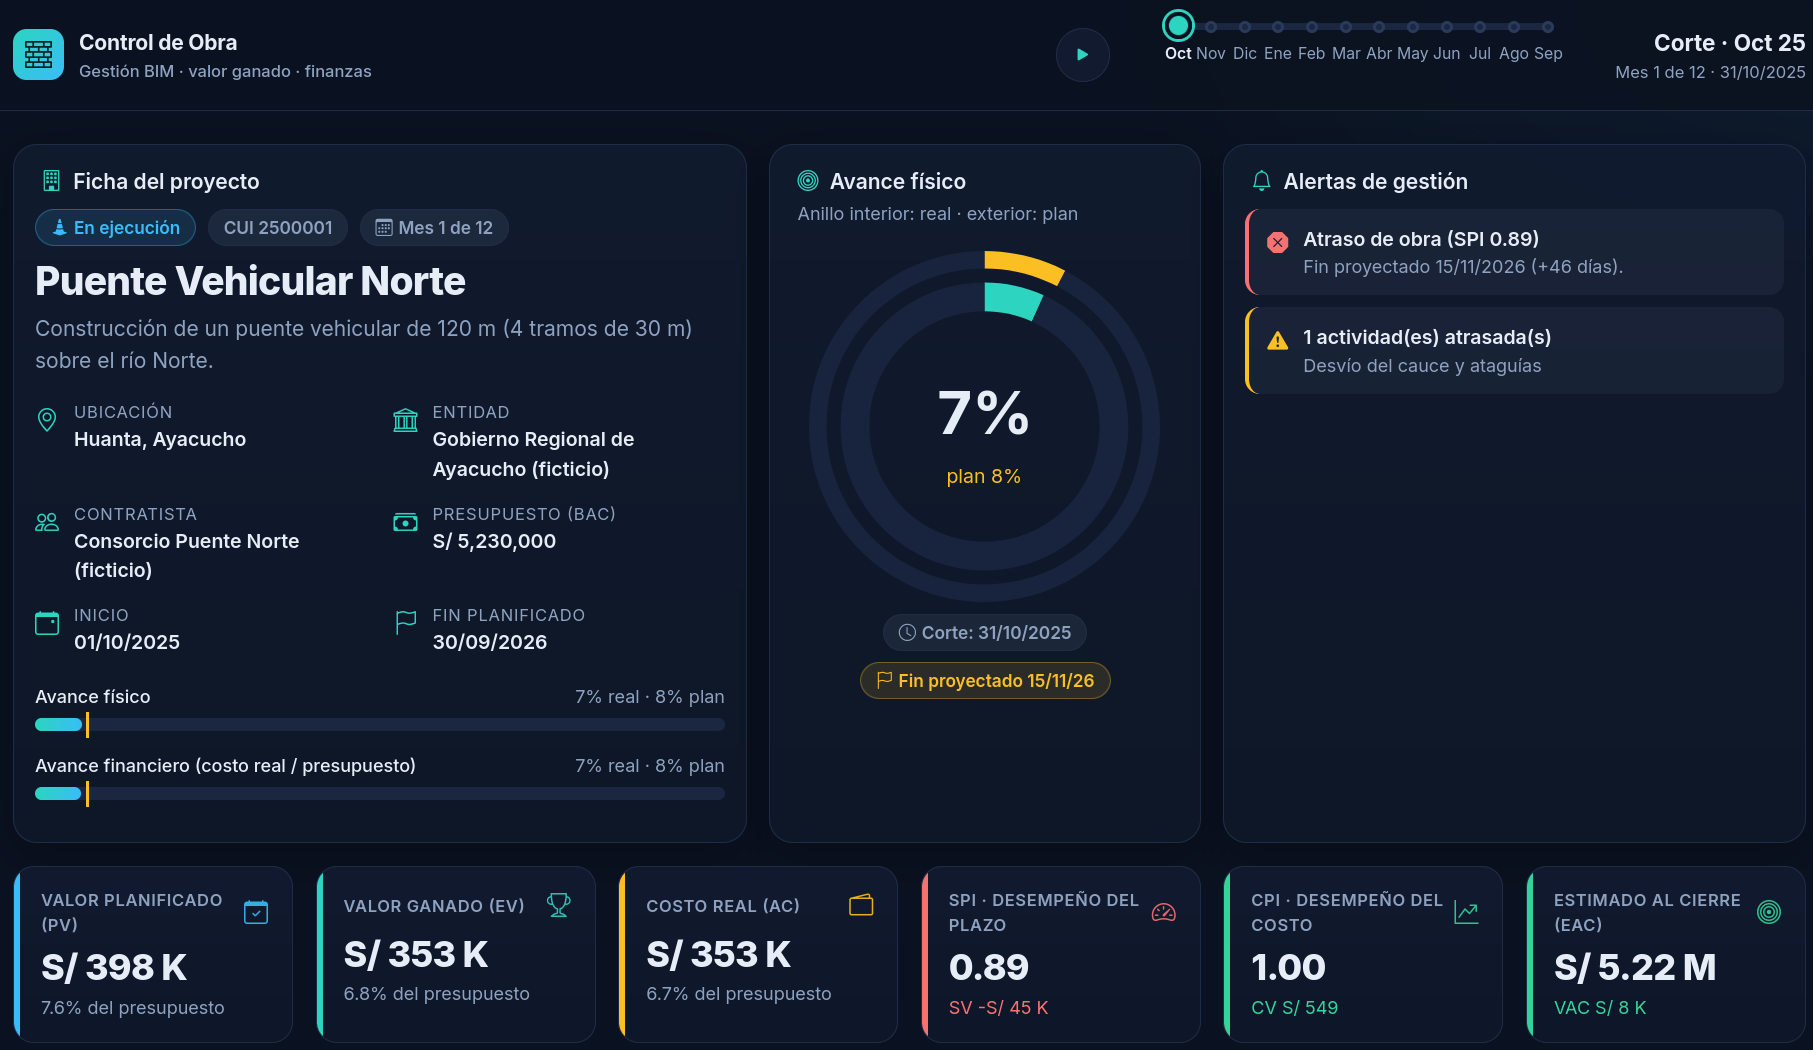
Task: Click the VAC S/ 8 K text
Action: point(1600,1008)
